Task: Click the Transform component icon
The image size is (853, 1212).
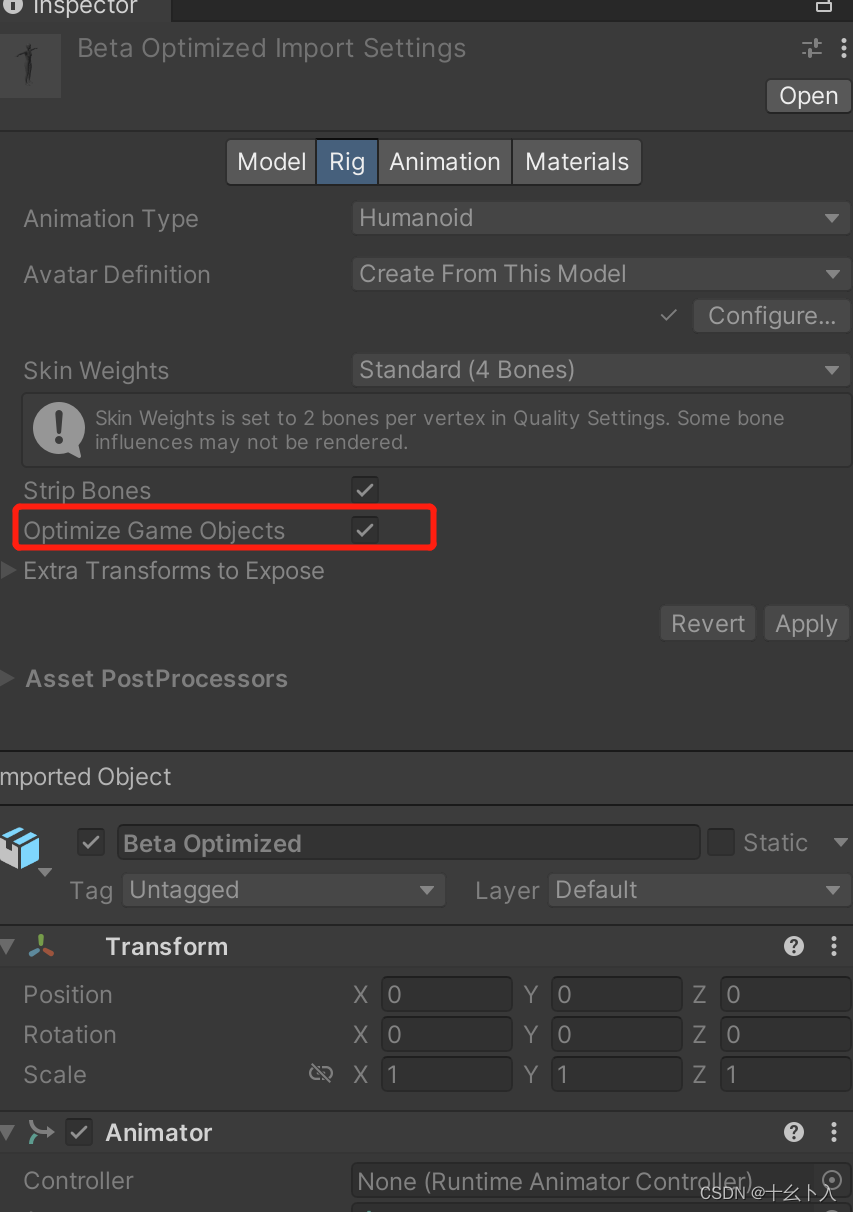Action: tap(42, 946)
